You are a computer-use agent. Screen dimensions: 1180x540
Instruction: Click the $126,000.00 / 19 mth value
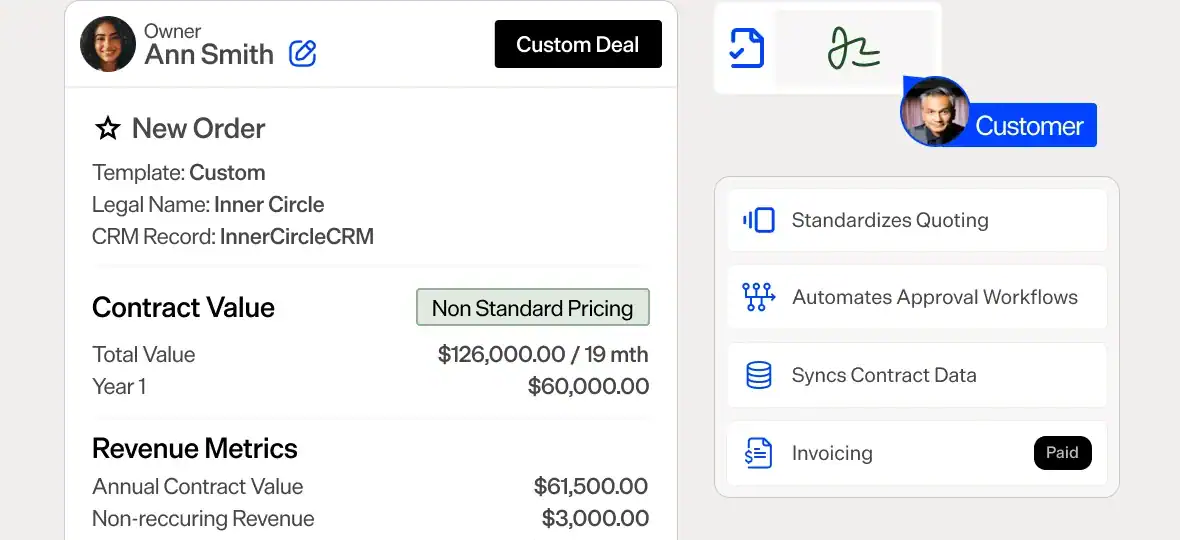pyautogui.click(x=543, y=355)
